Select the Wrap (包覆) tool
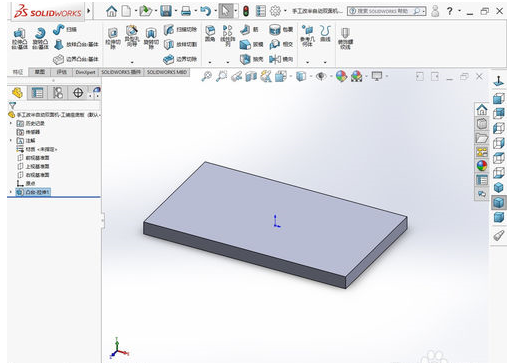This screenshot has height=363, width=524. 281,29
